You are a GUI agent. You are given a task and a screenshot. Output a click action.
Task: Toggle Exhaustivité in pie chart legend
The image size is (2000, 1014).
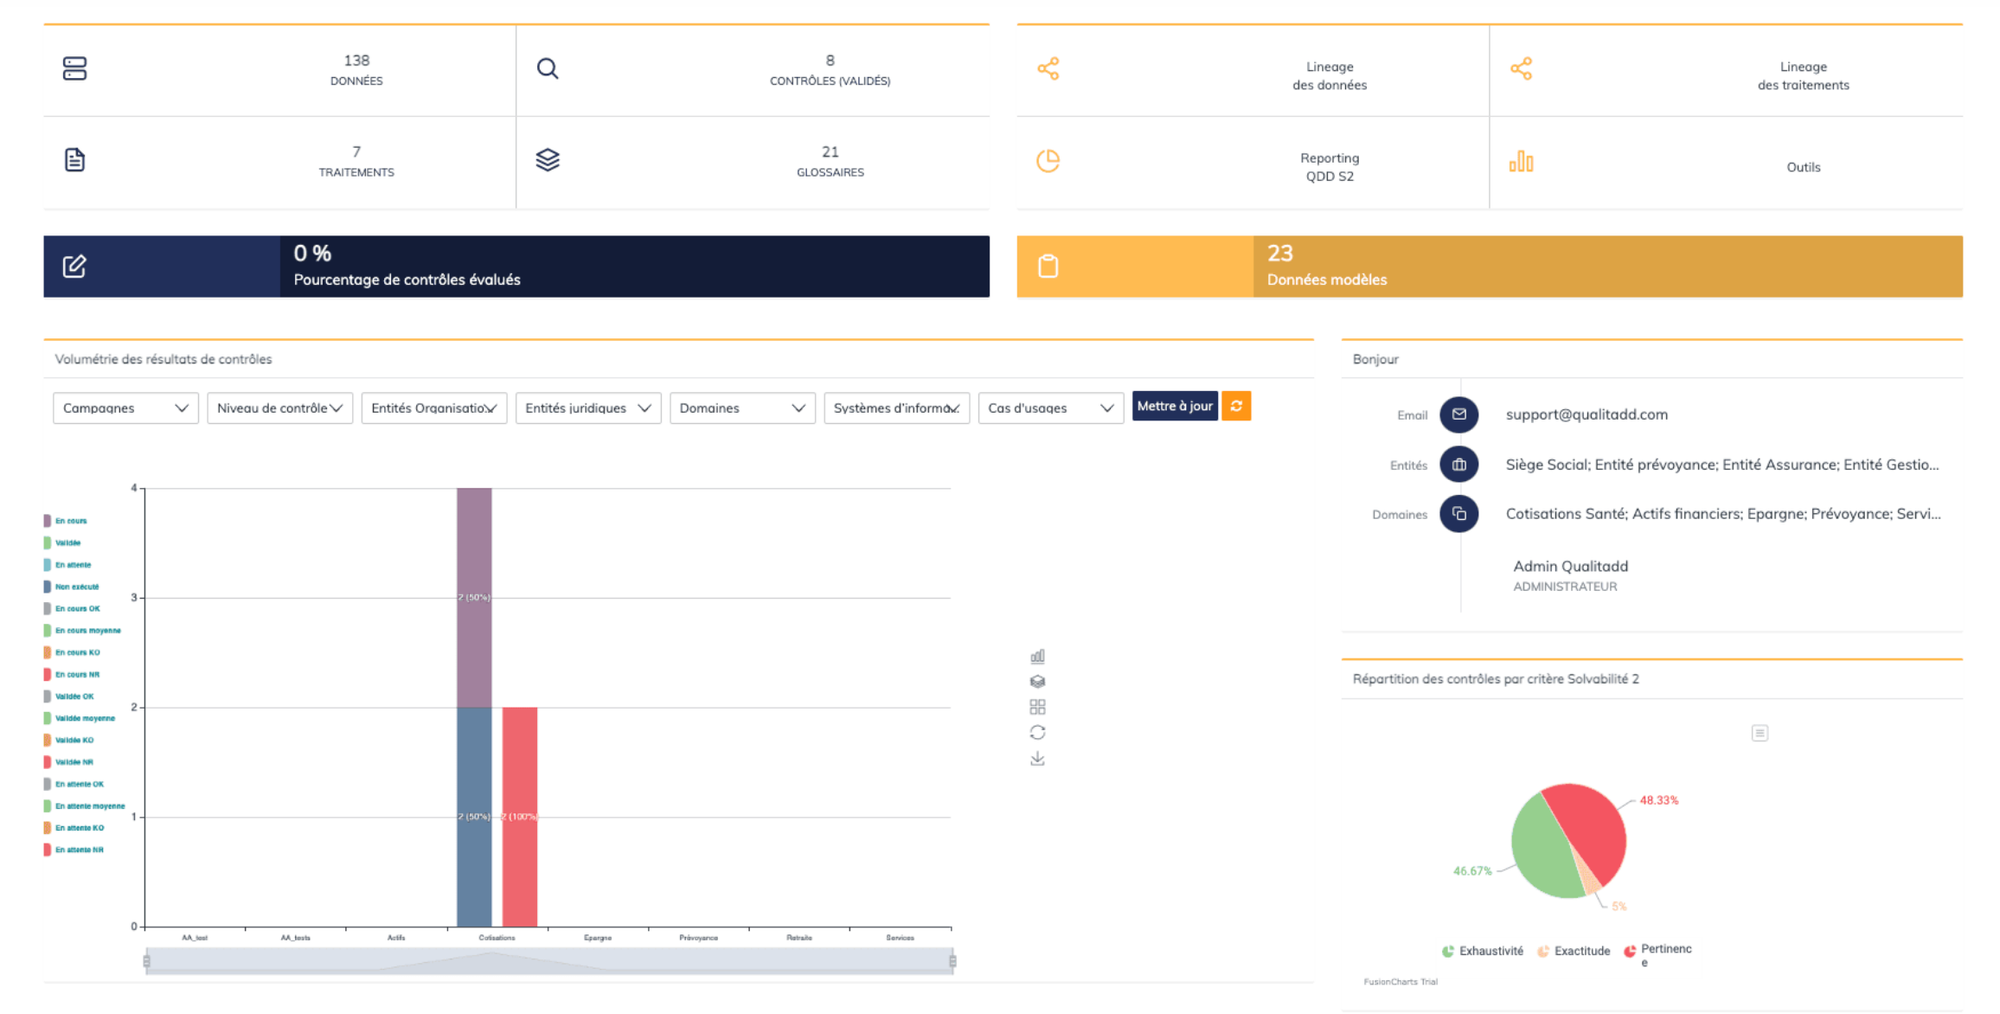click(x=1483, y=951)
